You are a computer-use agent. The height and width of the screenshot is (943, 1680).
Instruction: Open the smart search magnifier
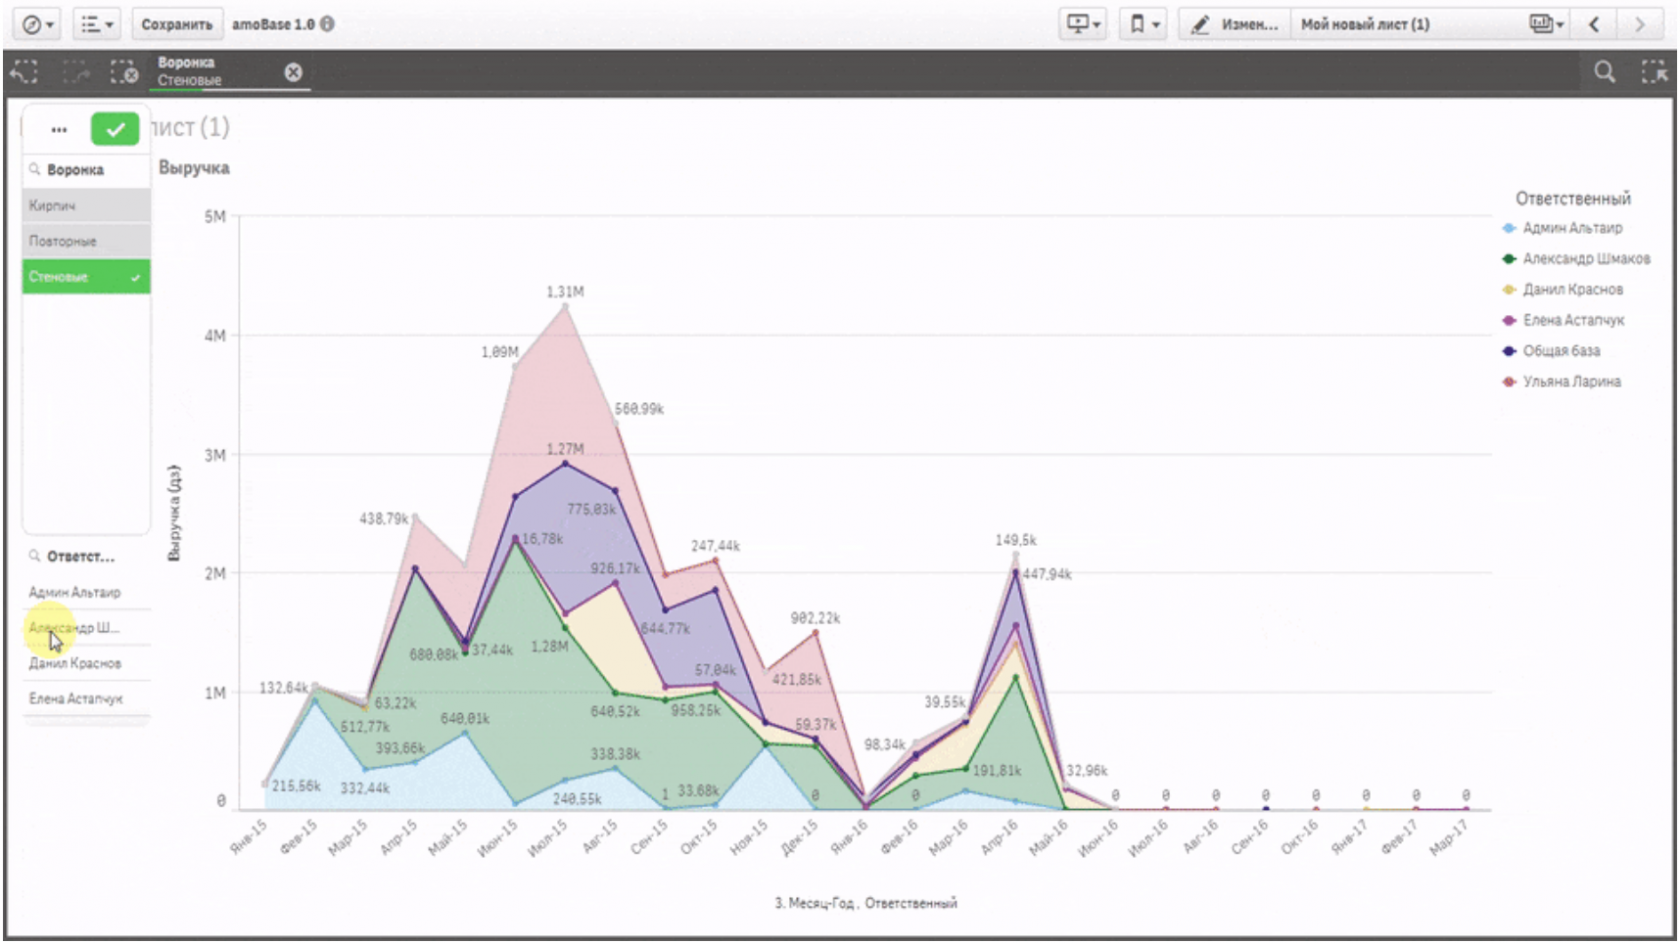tap(1604, 72)
